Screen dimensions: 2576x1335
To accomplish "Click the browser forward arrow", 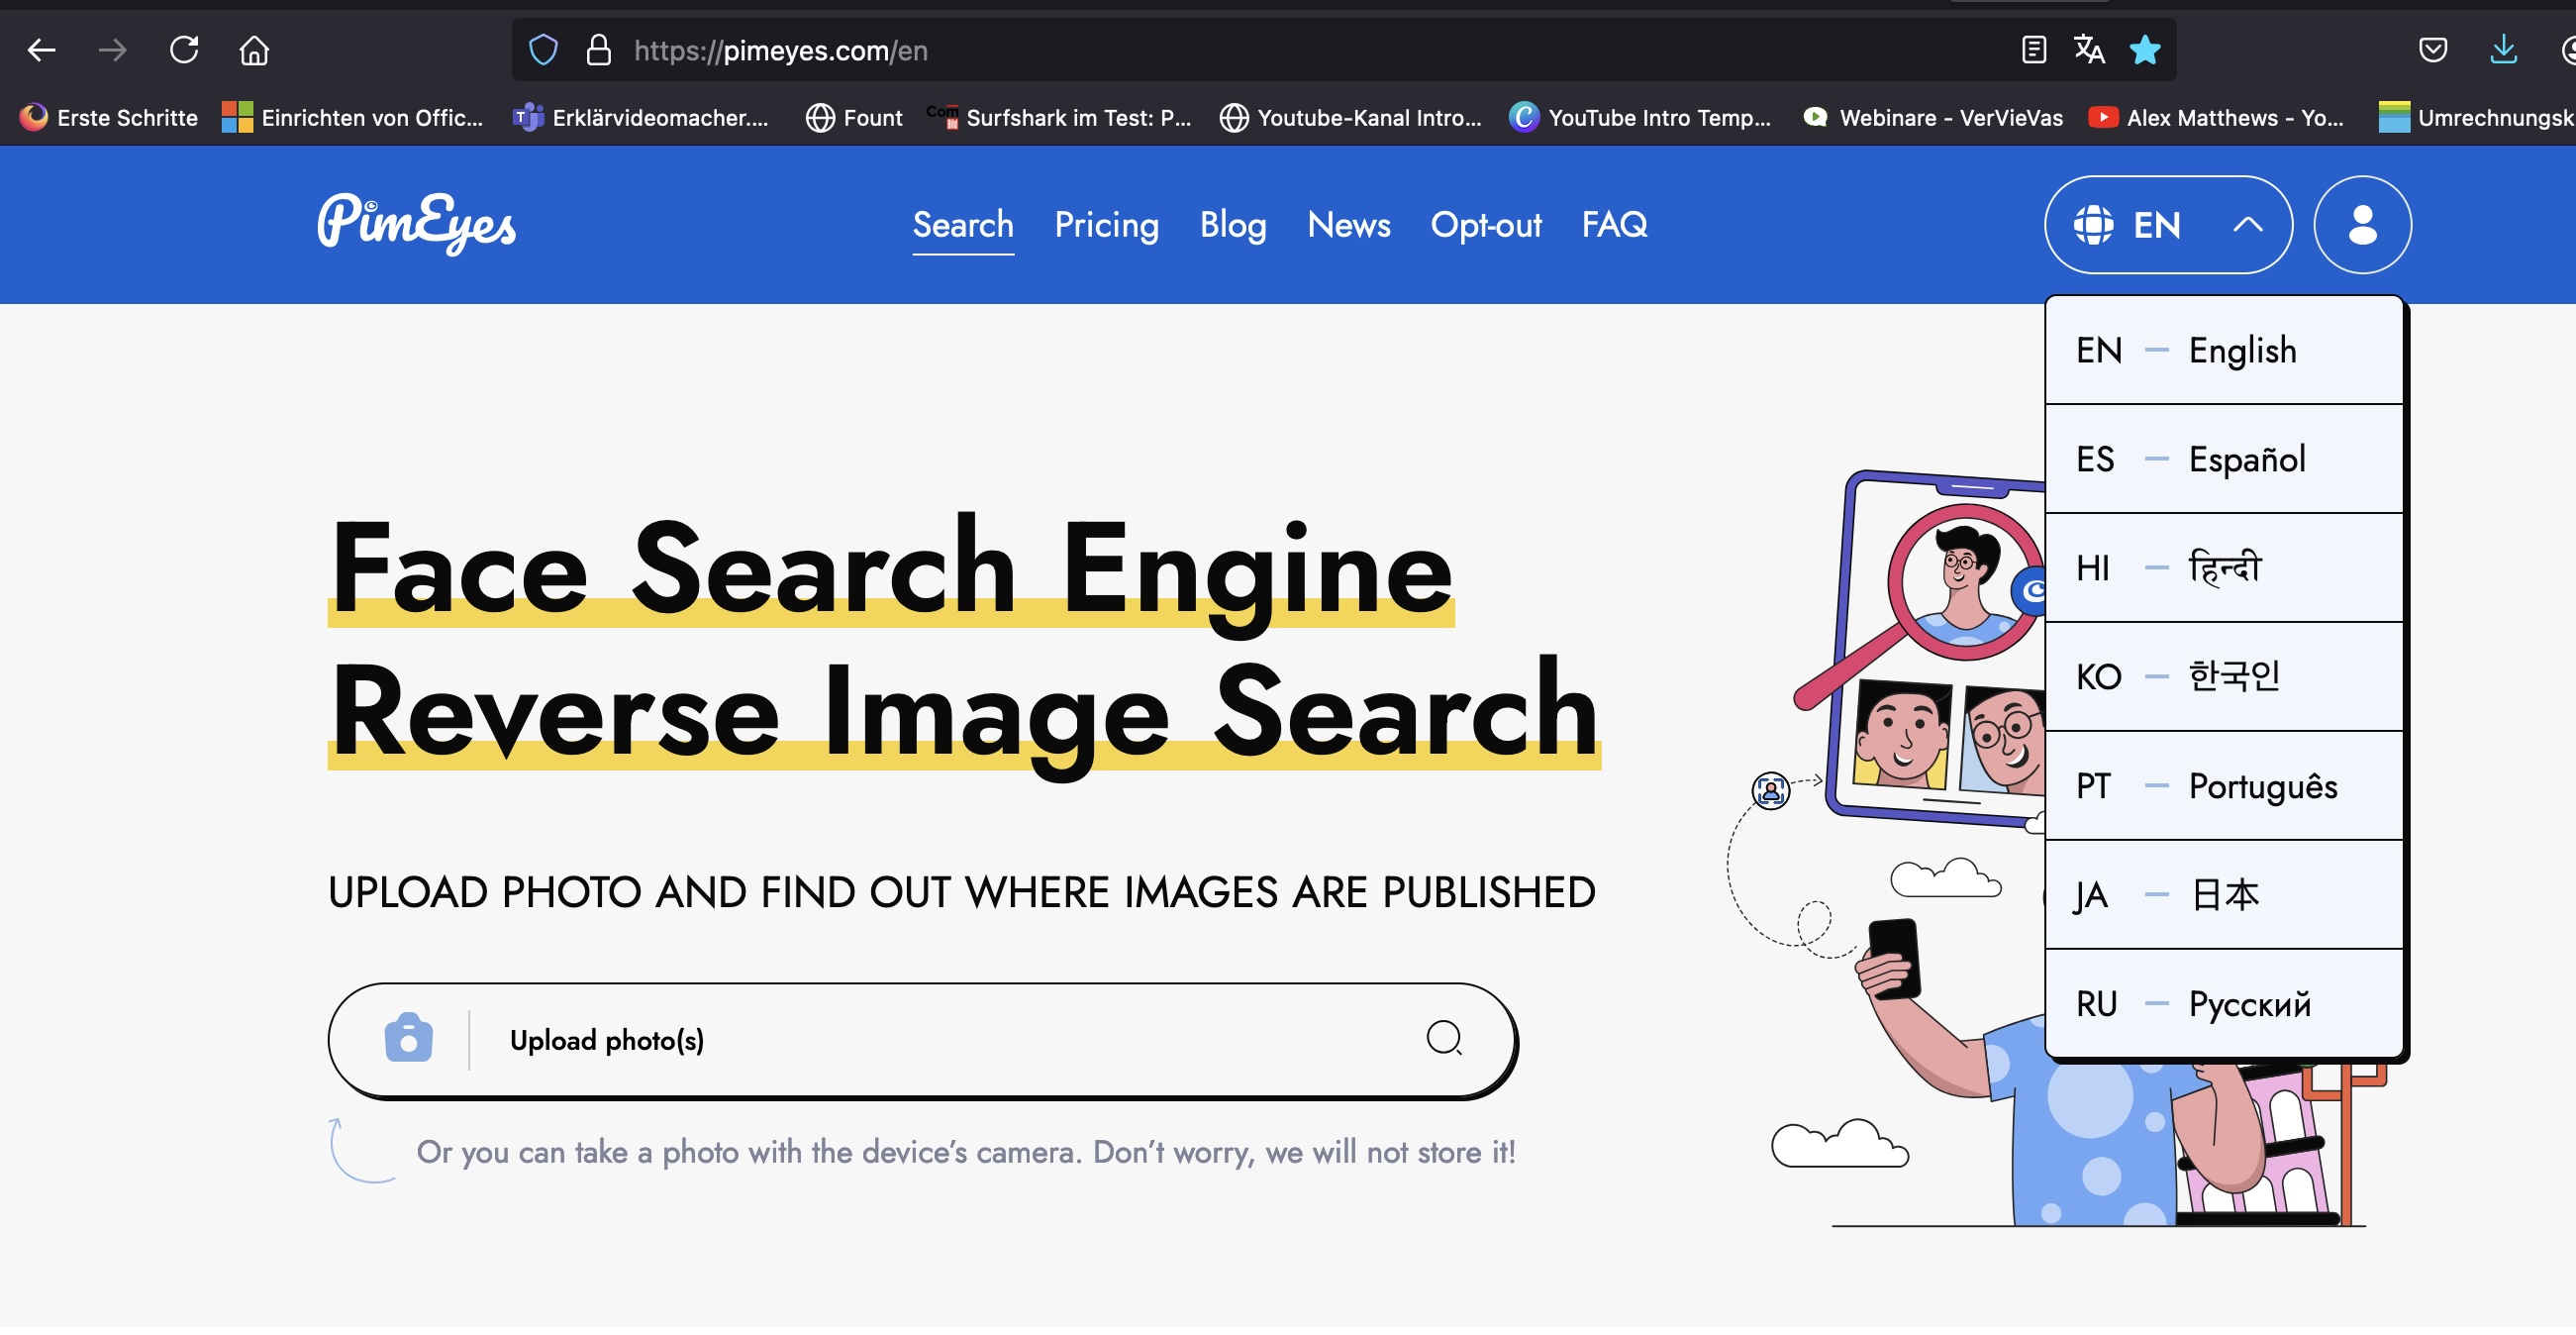I will (112, 49).
